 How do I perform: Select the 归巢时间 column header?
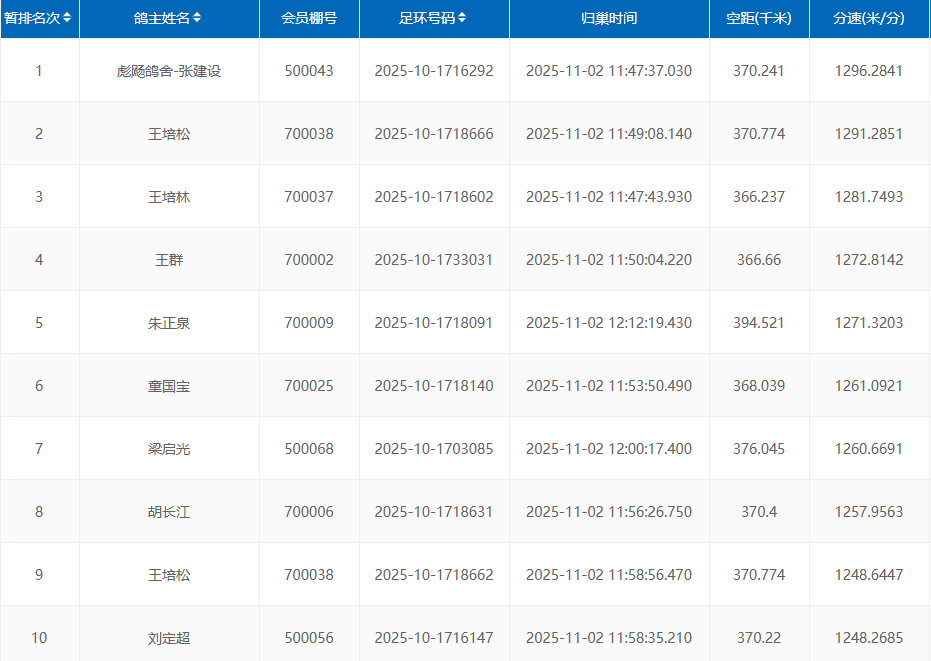pyautogui.click(x=608, y=18)
